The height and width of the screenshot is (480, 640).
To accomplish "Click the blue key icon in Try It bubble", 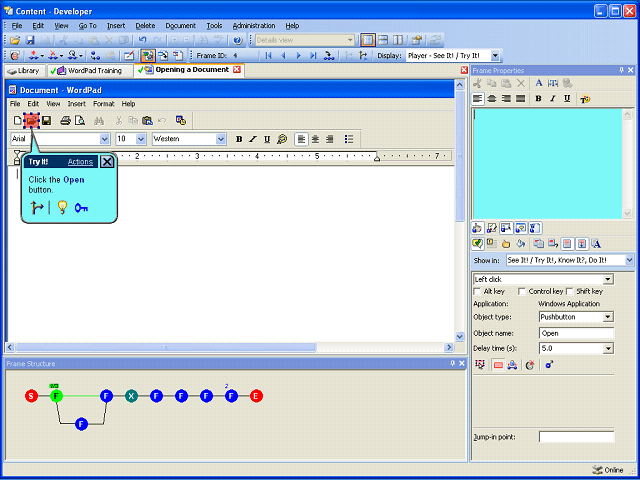I will [x=81, y=208].
